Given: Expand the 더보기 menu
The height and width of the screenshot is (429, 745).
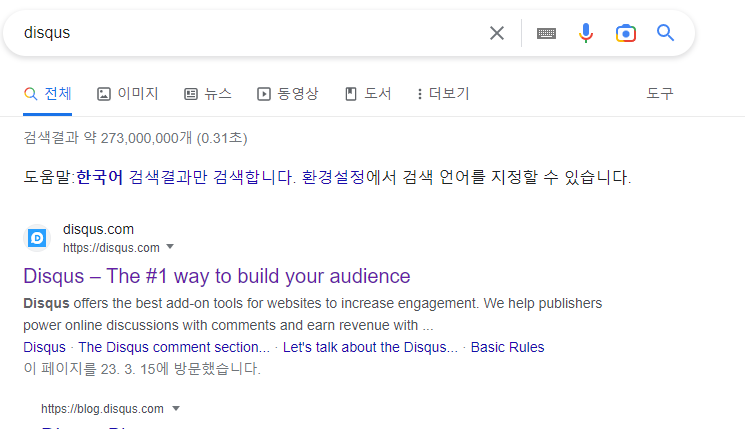Looking at the screenshot, I should tap(443, 94).
